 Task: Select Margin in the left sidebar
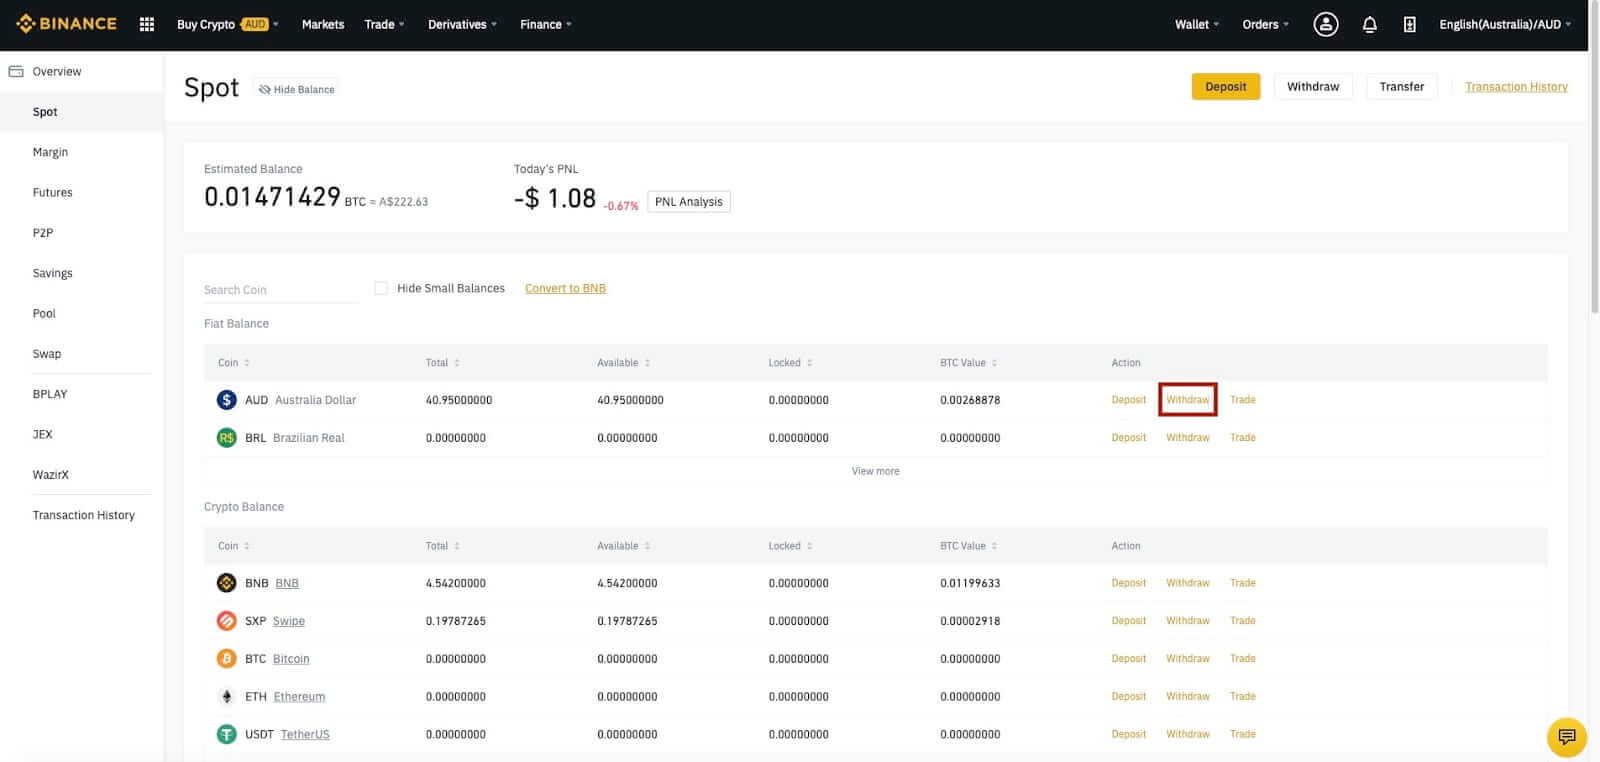[x=50, y=152]
